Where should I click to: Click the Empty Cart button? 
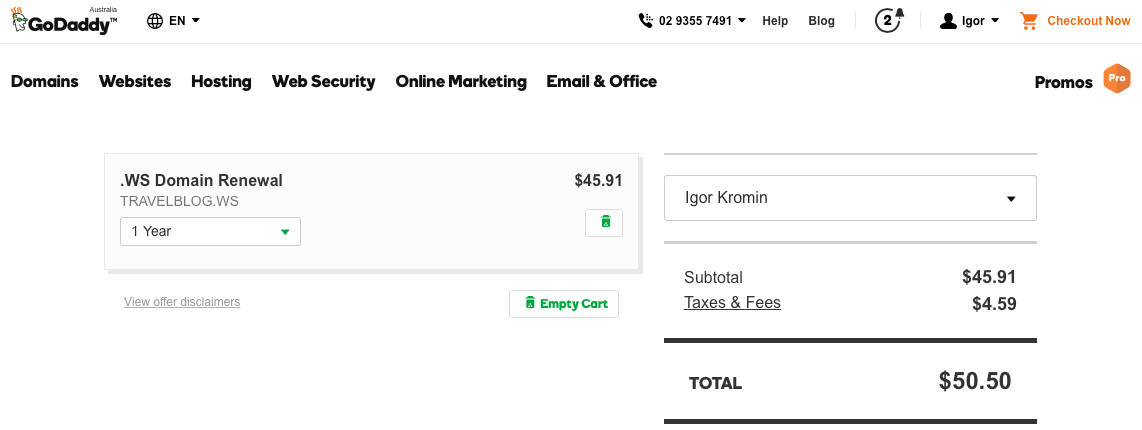click(564, 304)
